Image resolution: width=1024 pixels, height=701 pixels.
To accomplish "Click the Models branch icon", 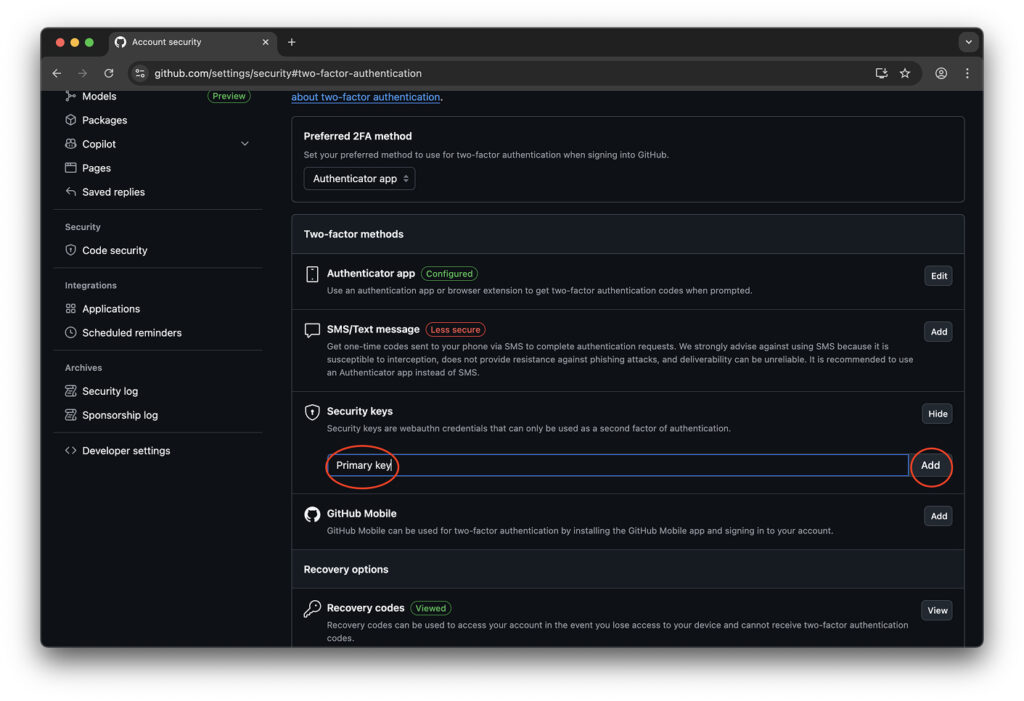I will pyautogui.click(x=71, y=96).
